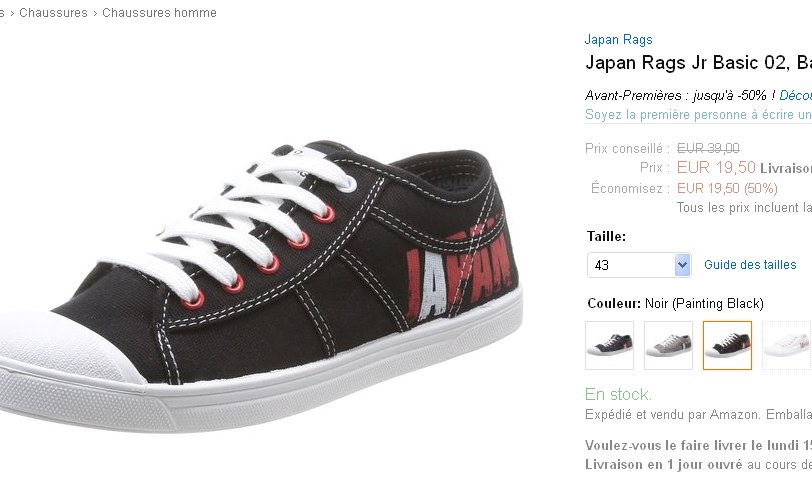The image size is (812, 488).
Task: Click the Taille label text
Action: 606,237
